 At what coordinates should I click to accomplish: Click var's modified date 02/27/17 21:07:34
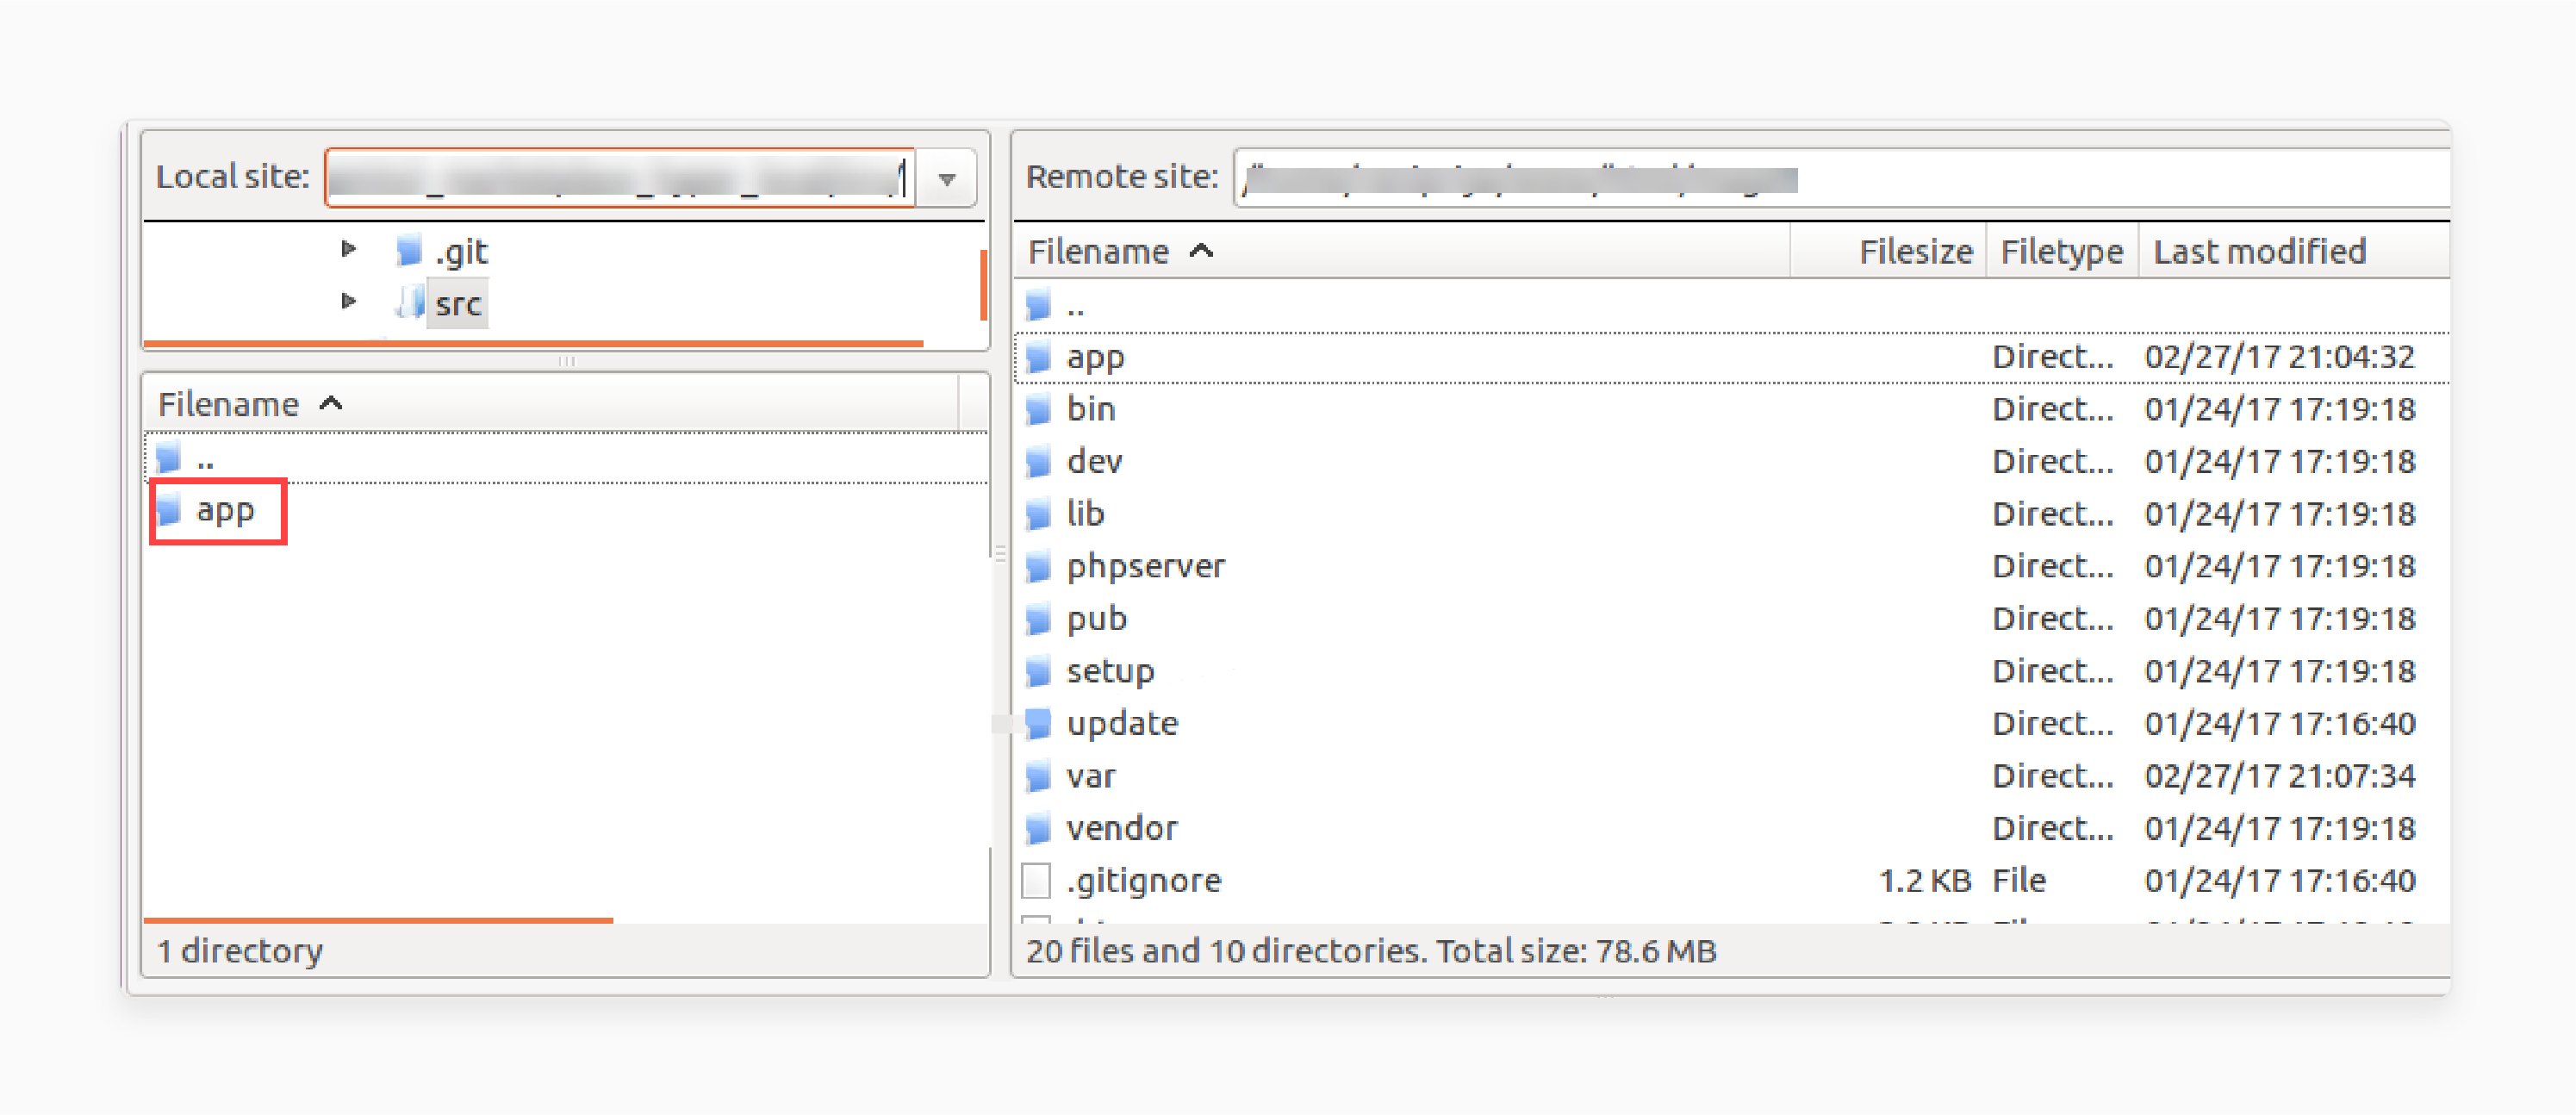tap(2280, 776)
